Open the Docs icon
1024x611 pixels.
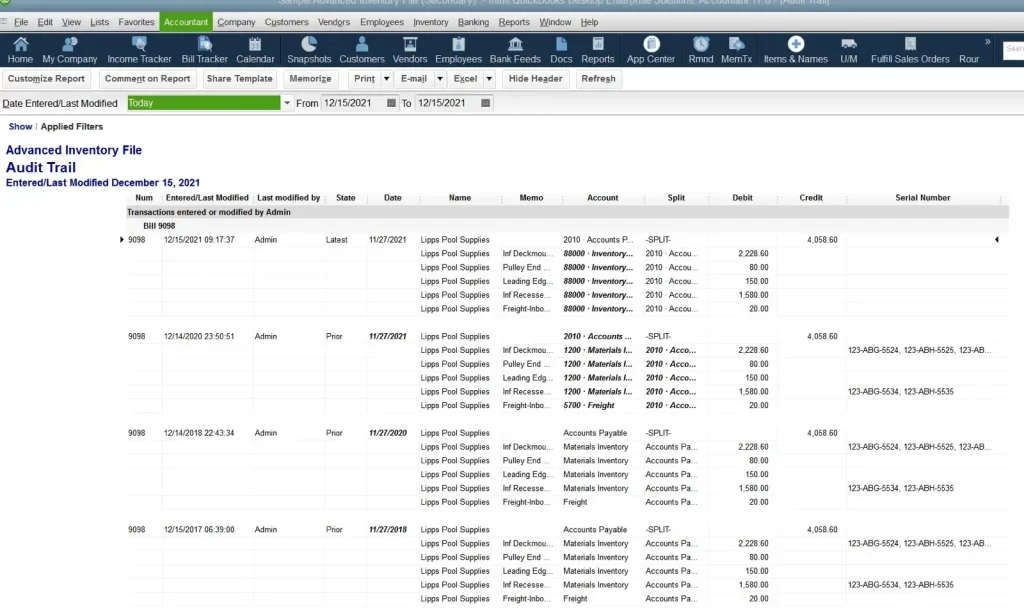tap(561, 50)
